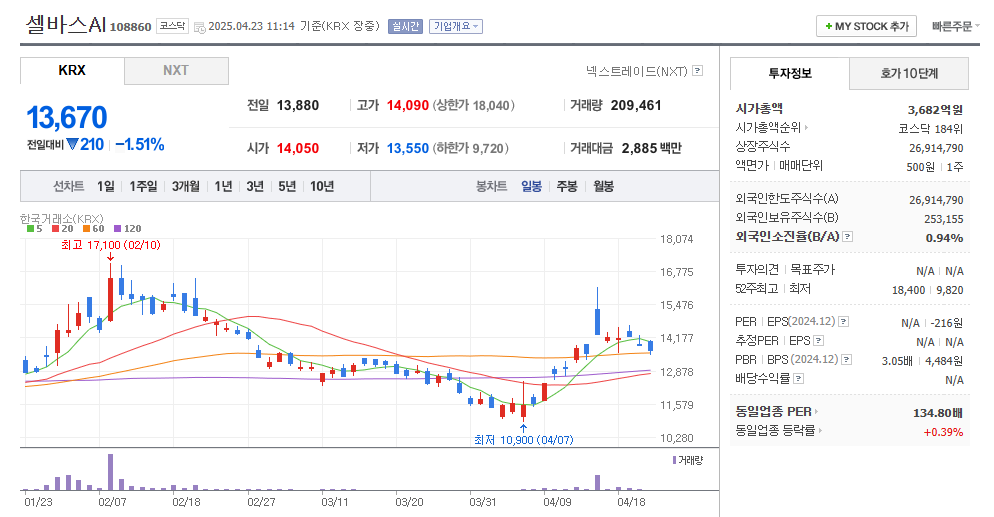Open help icon next to 추정PER EPS
Viewport: 994px width, 517px height.
pyautogui.click(x=818, y=341)
